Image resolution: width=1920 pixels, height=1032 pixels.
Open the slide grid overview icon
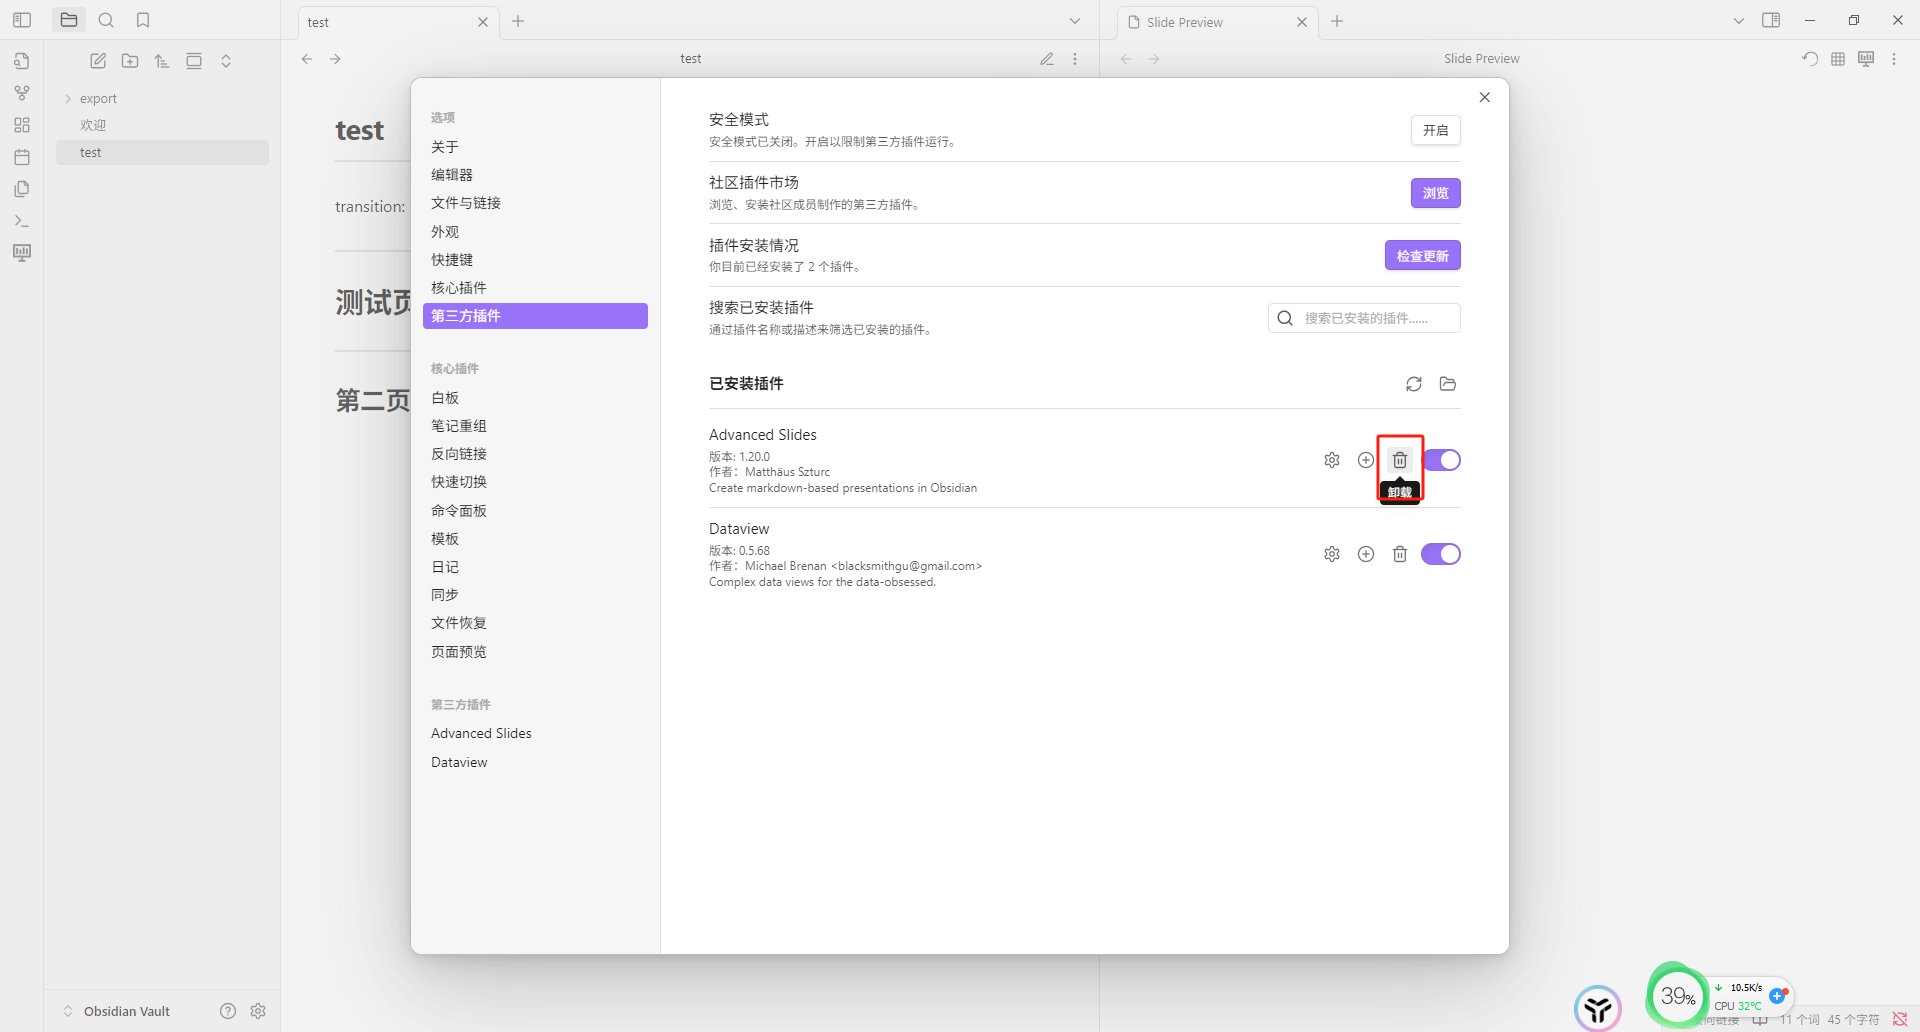pyautogui.click(x=1837, y=58)
